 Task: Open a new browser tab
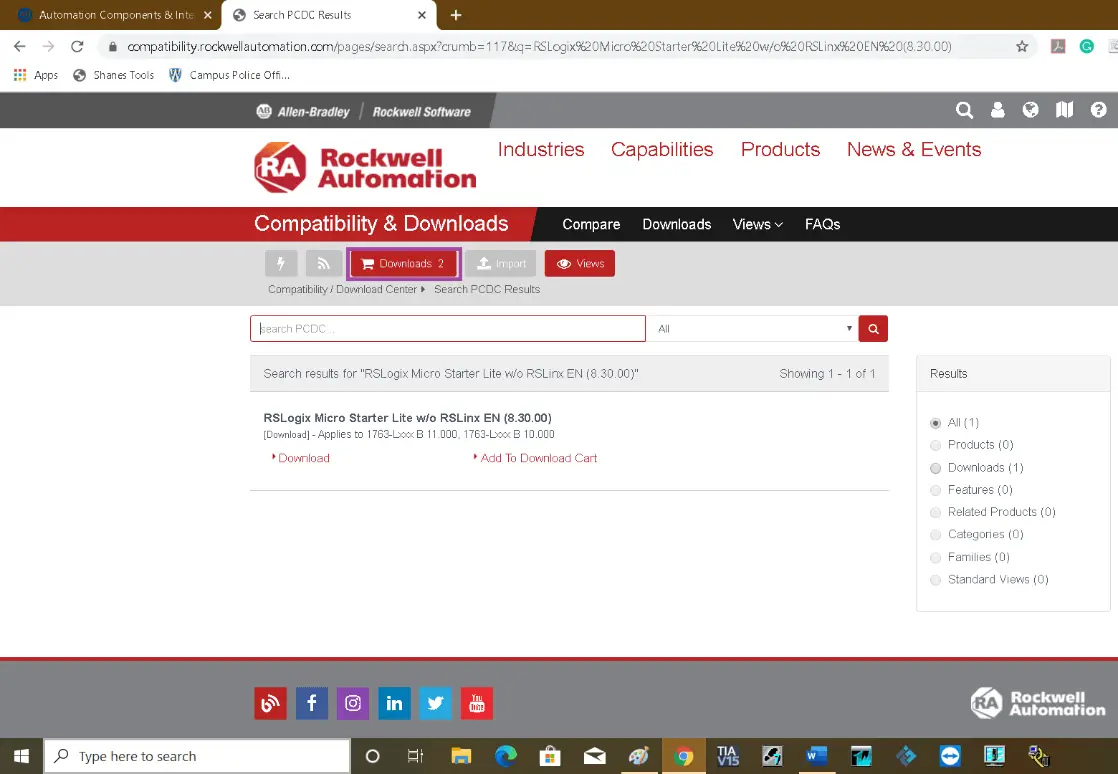pyautogui.click(x=456, y=15)
